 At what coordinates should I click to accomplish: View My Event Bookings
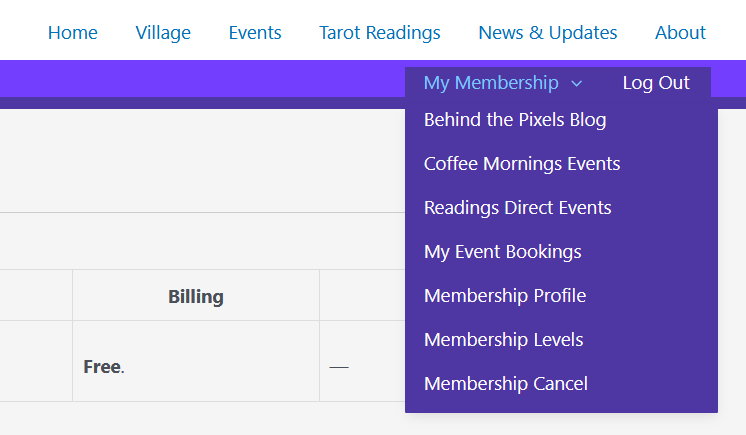[x=503, y=252]
